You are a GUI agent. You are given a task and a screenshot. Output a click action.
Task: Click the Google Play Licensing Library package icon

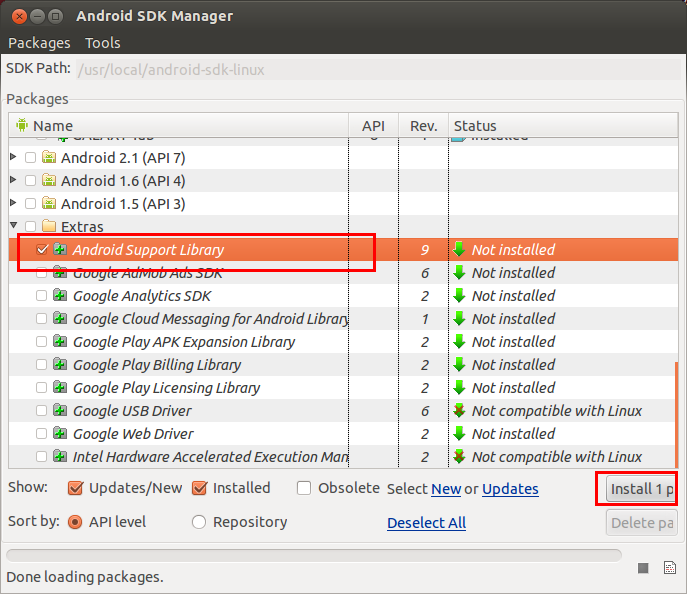tap(60, 387)
